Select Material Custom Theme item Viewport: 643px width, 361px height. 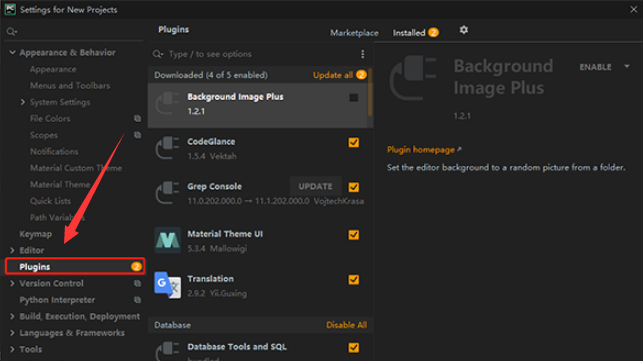point(76,168)
